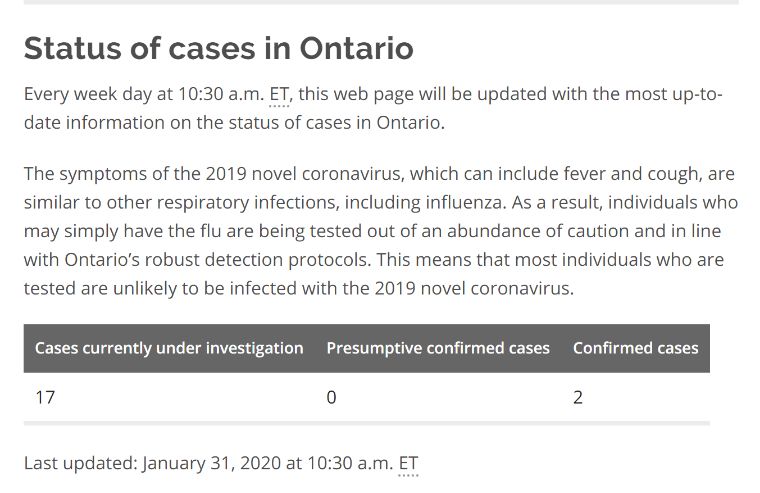
Task: Click the 'Status of cases in Ontario' heading
Action: 219,48
